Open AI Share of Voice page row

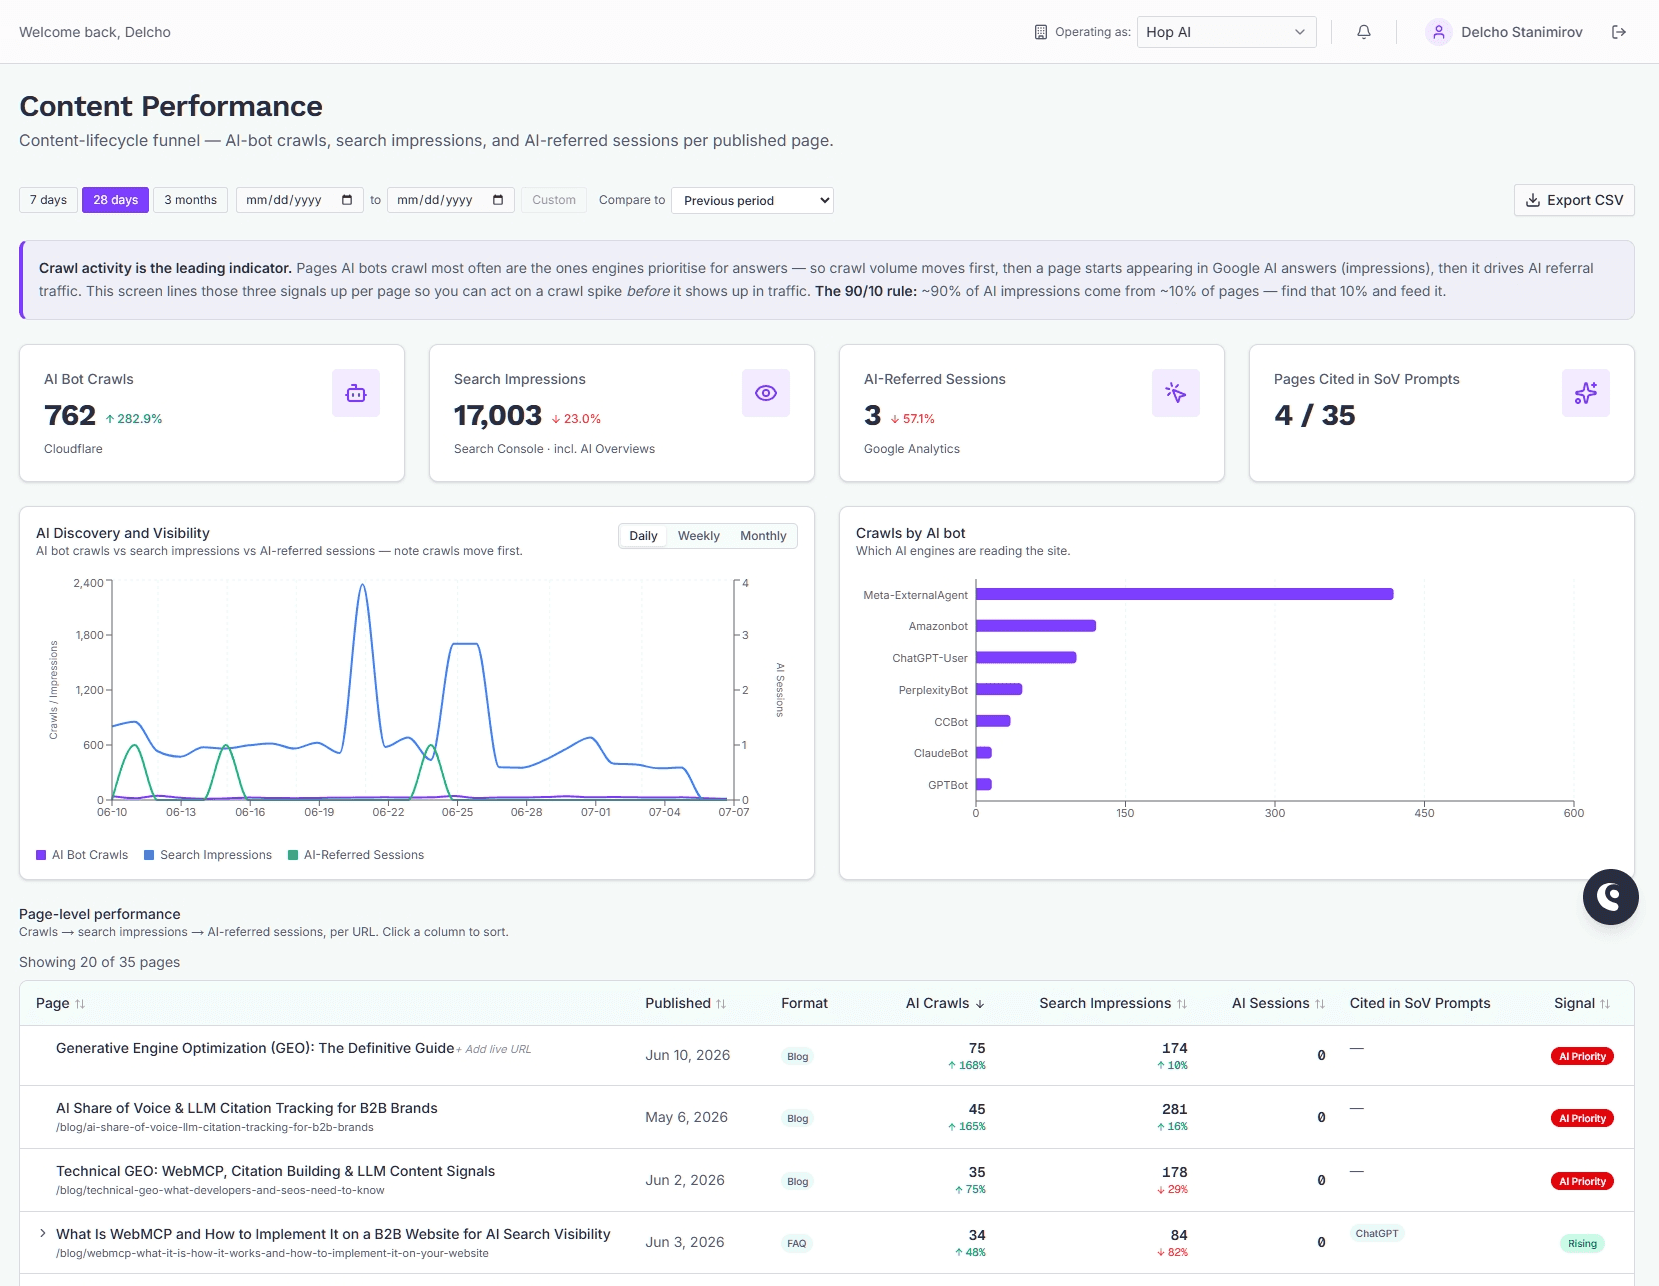(x=827, y=1117)
